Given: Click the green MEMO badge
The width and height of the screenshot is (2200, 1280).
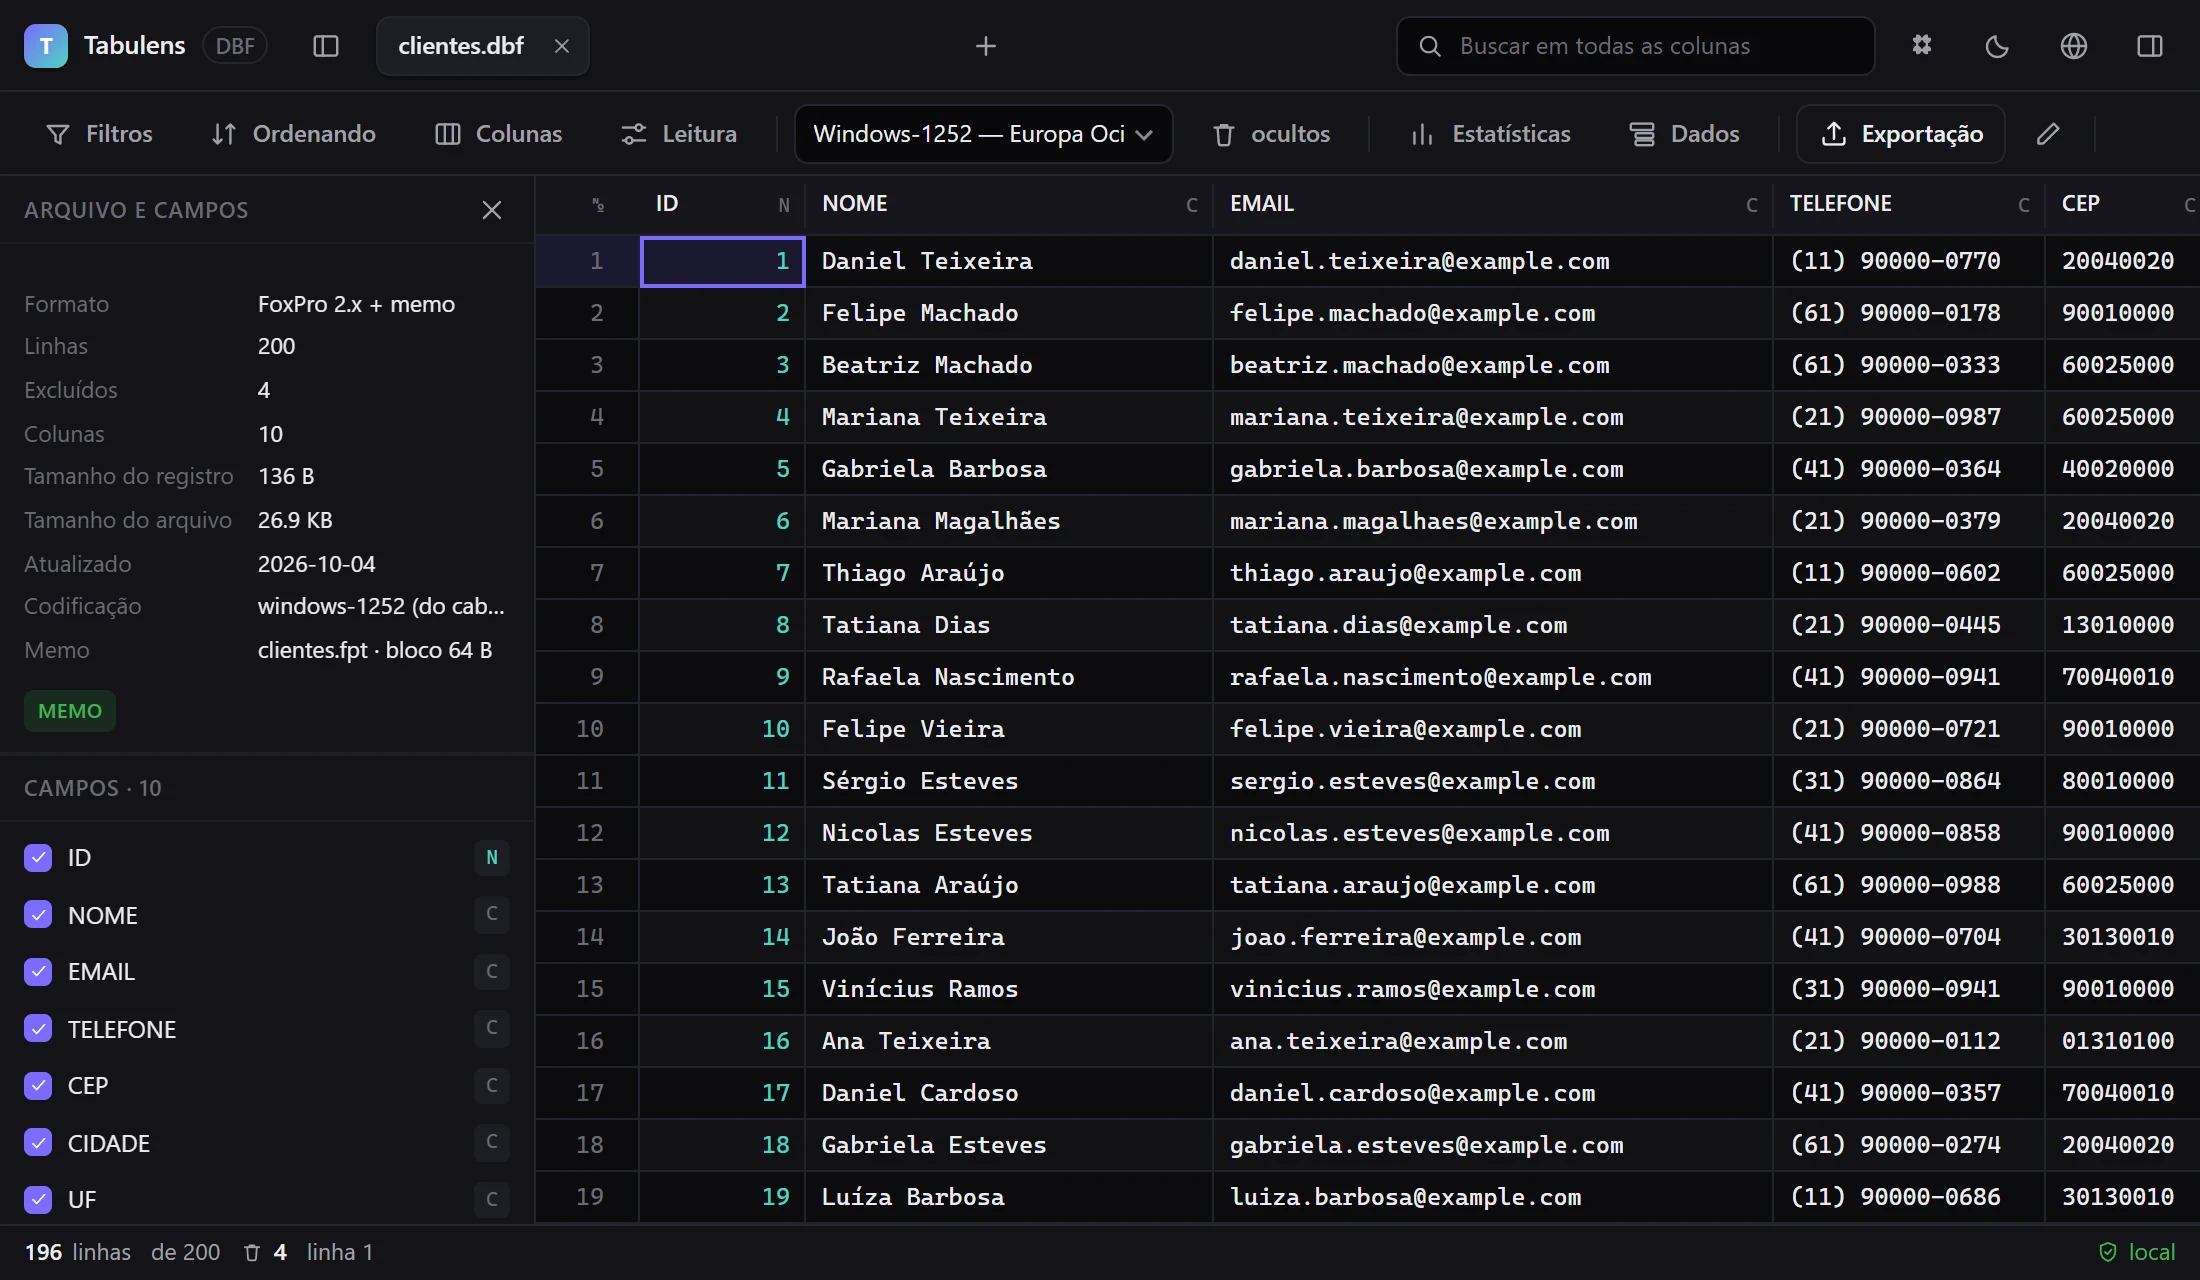Looking at the screenshot, I should (70, 711).
